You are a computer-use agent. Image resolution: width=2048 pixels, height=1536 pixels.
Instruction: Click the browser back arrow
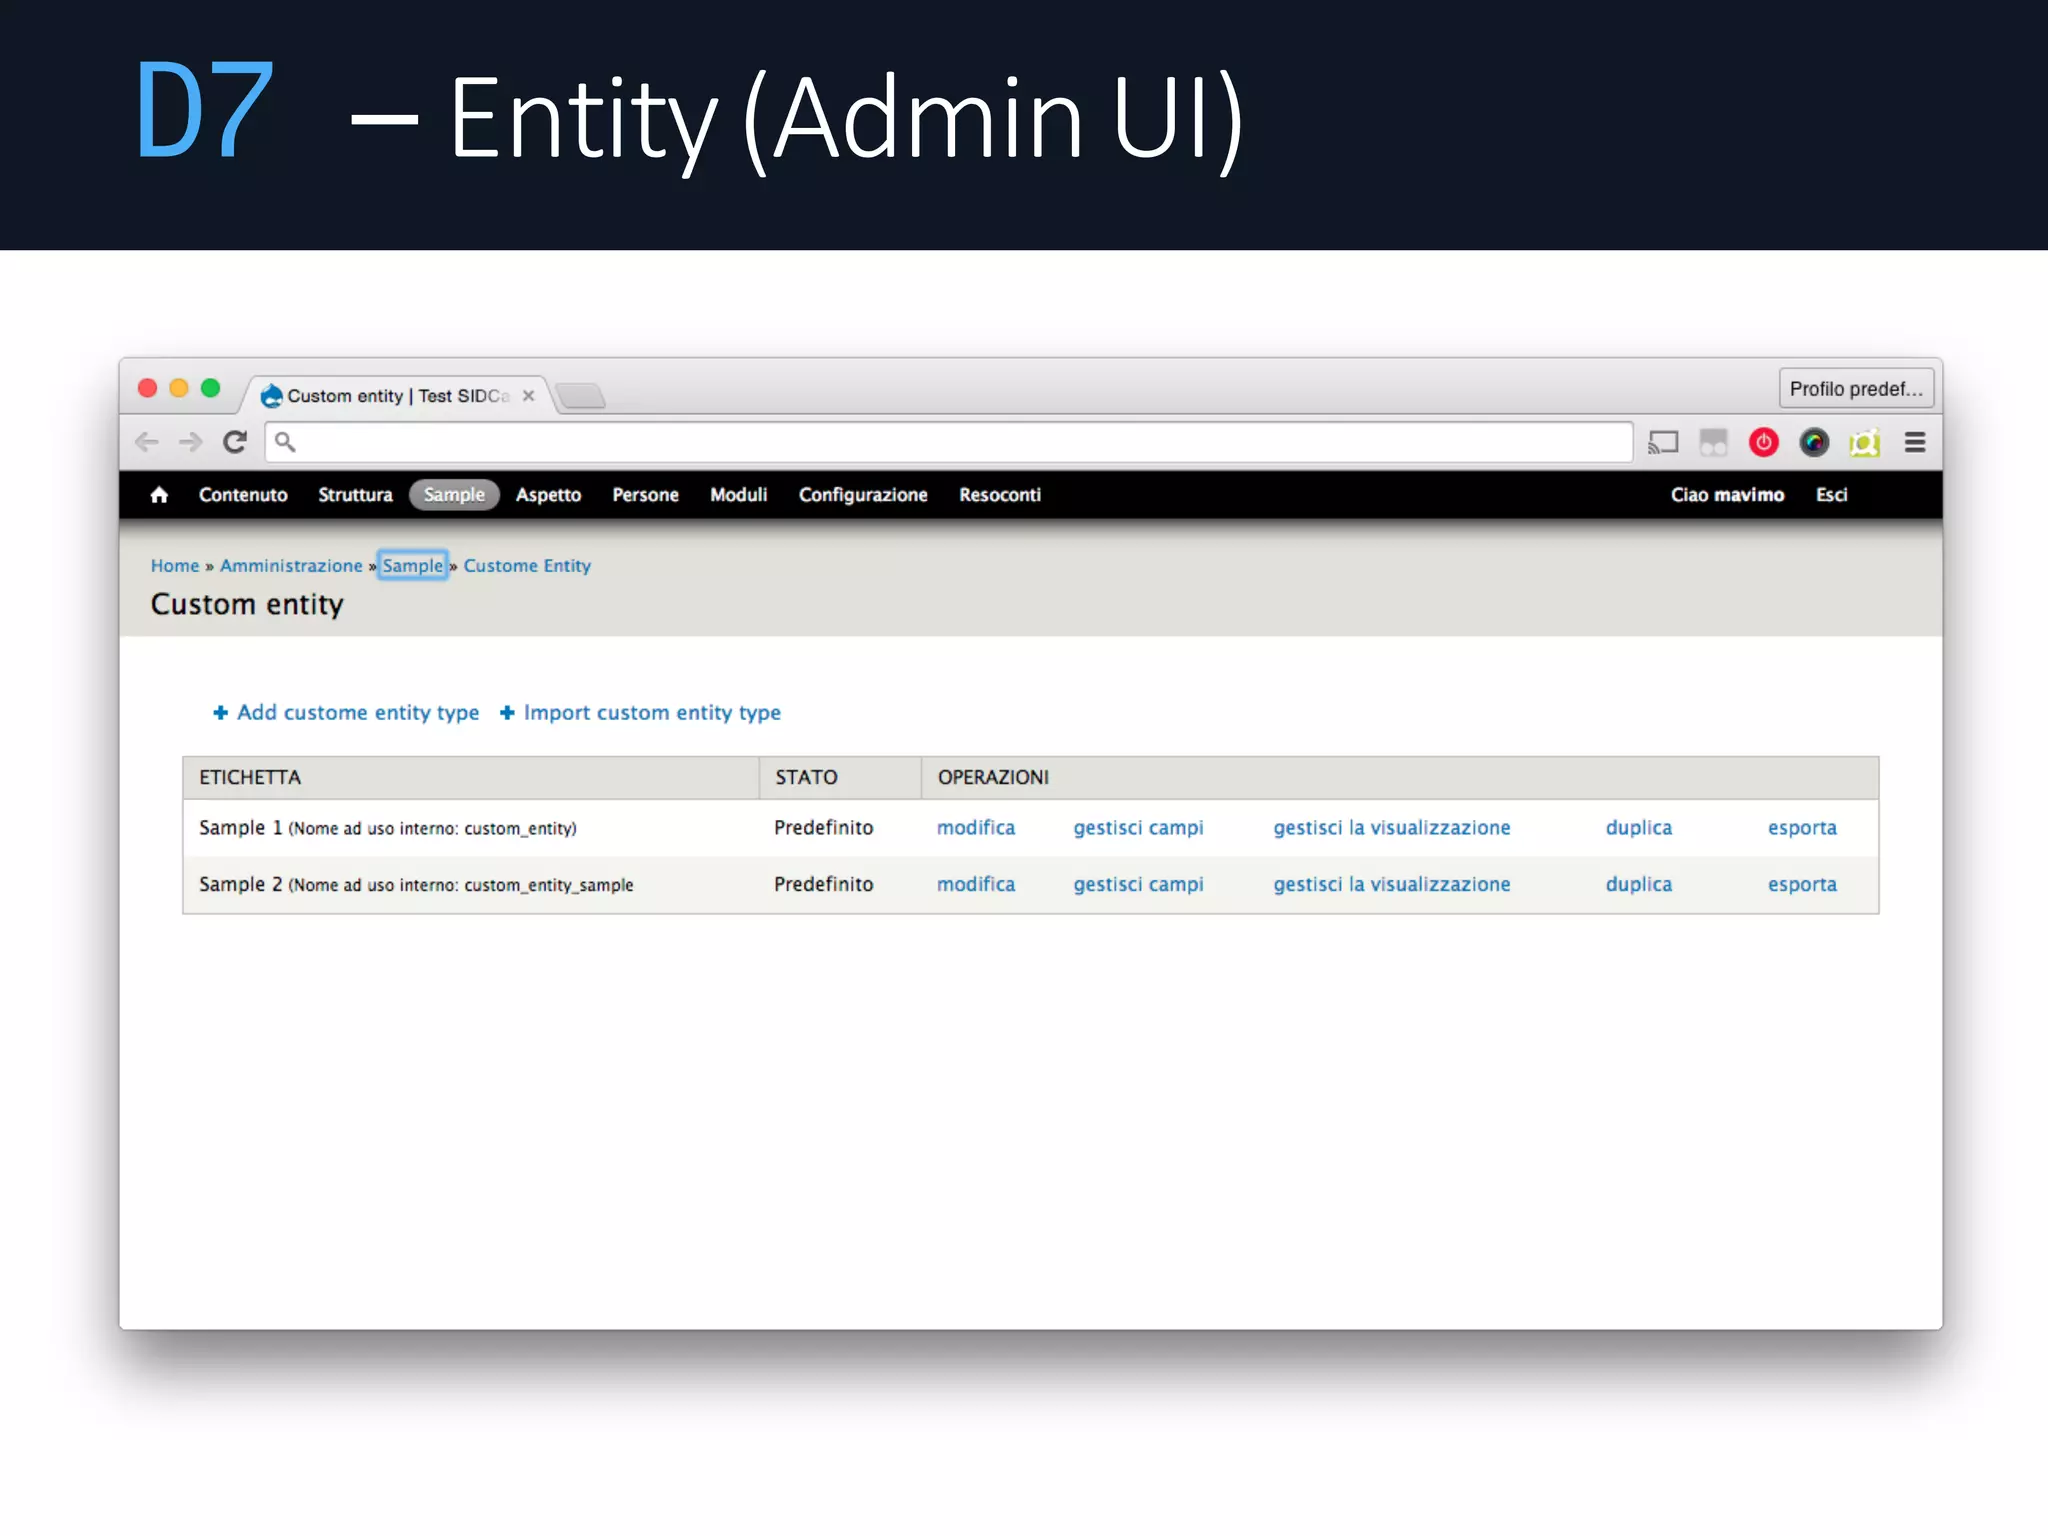click(x=147, y=442)
